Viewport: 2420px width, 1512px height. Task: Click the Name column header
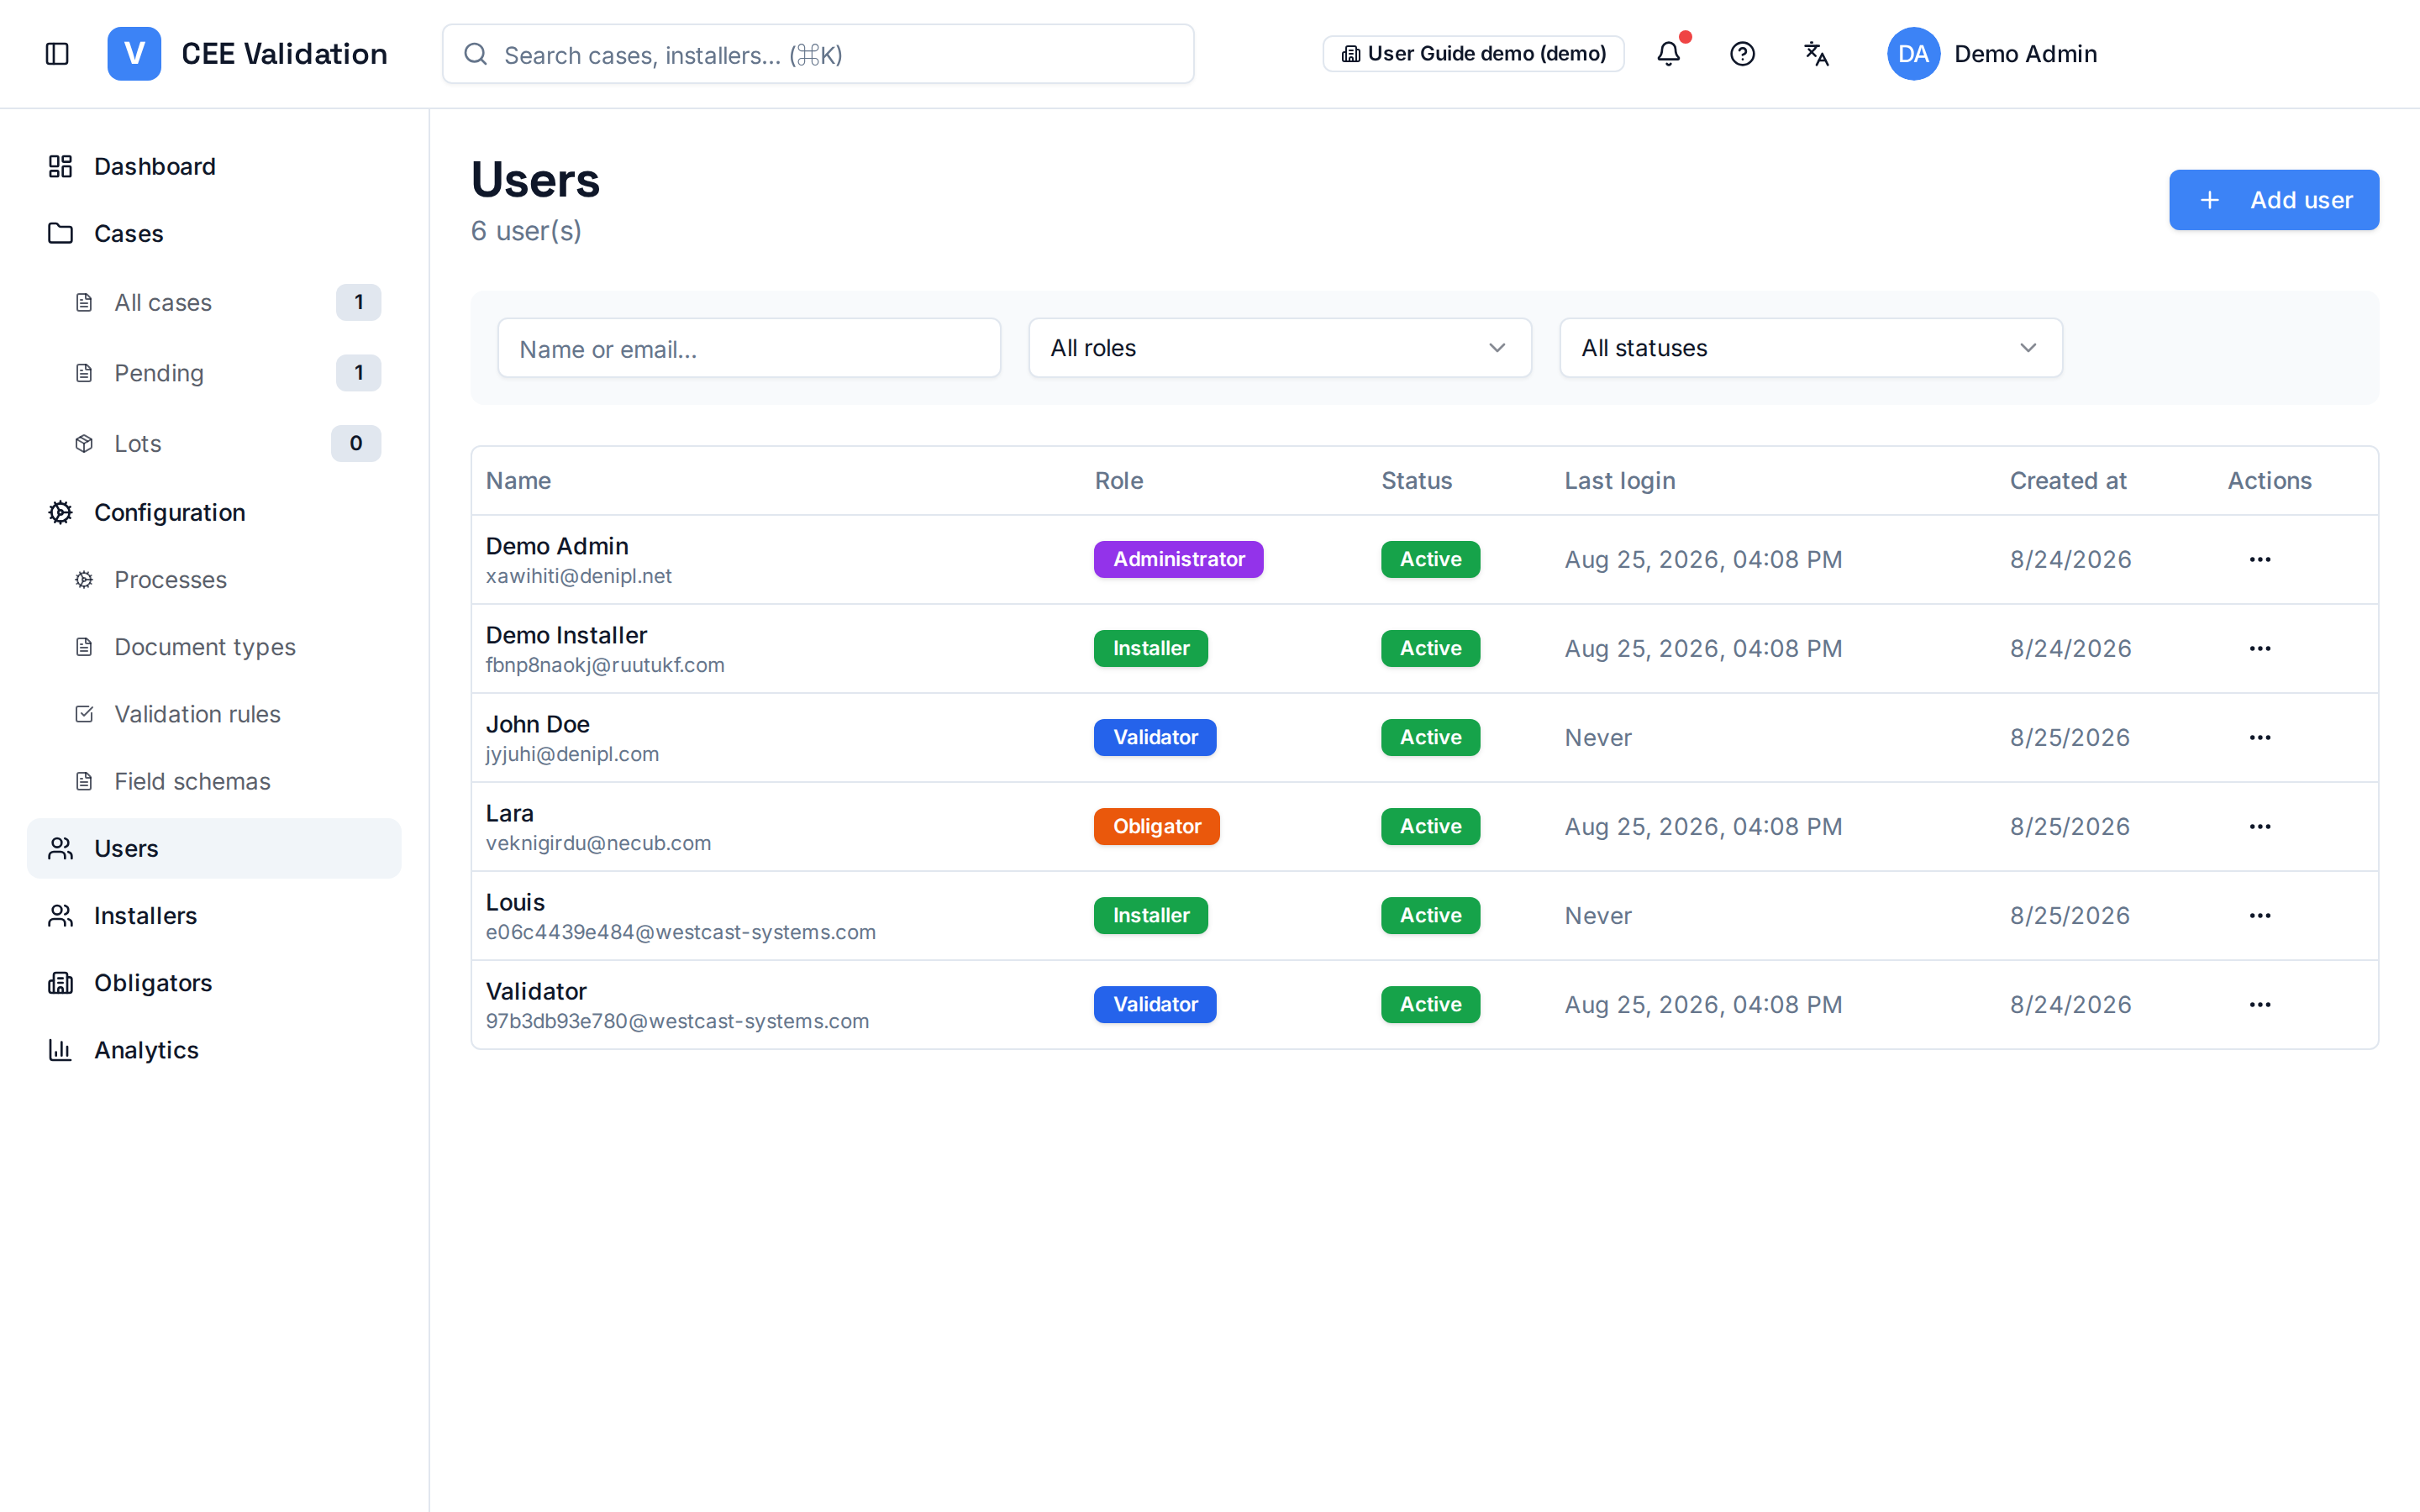click(518, 481)
